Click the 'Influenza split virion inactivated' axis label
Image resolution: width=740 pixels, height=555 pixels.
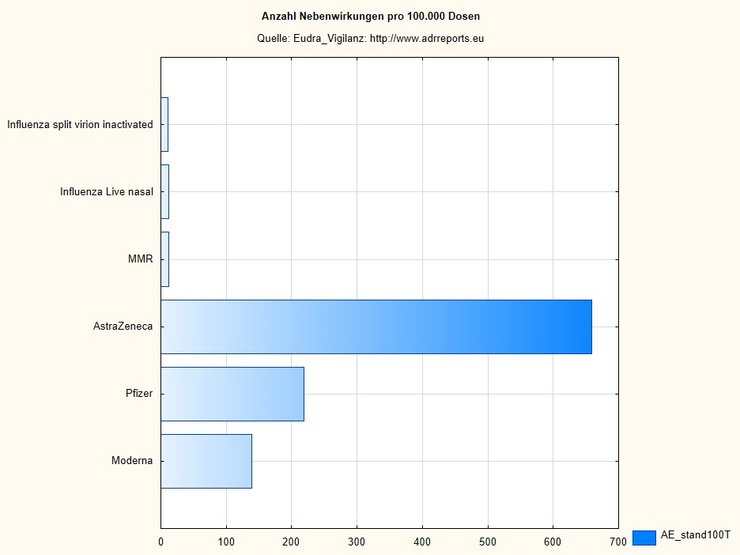coord(80,125)
